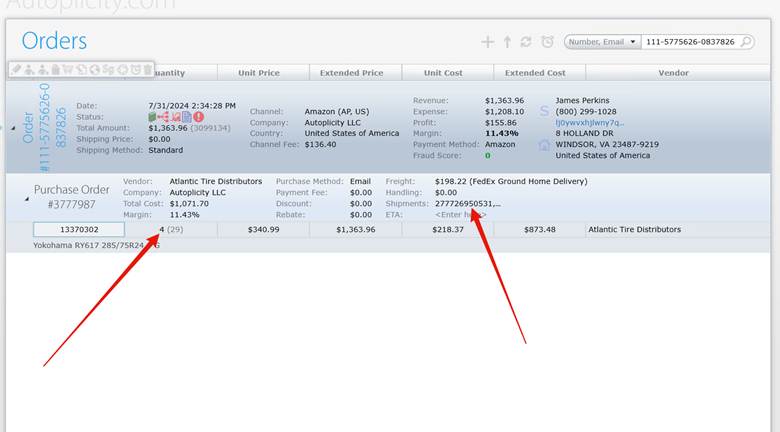Click the person icon beside the pencil icon
Image resolution: width=780 pixels, height=432 pixels.
point(29,69)
